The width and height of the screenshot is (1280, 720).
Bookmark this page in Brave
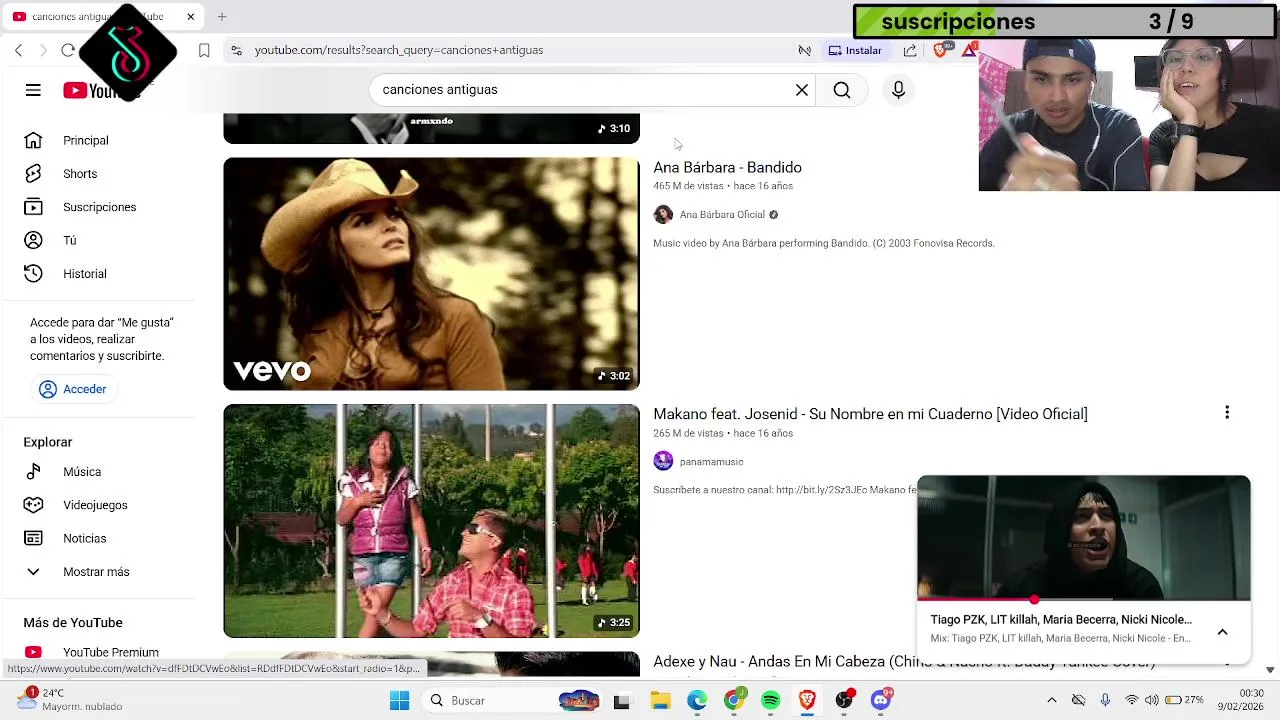pyautogui.click(x=204, y=50)
